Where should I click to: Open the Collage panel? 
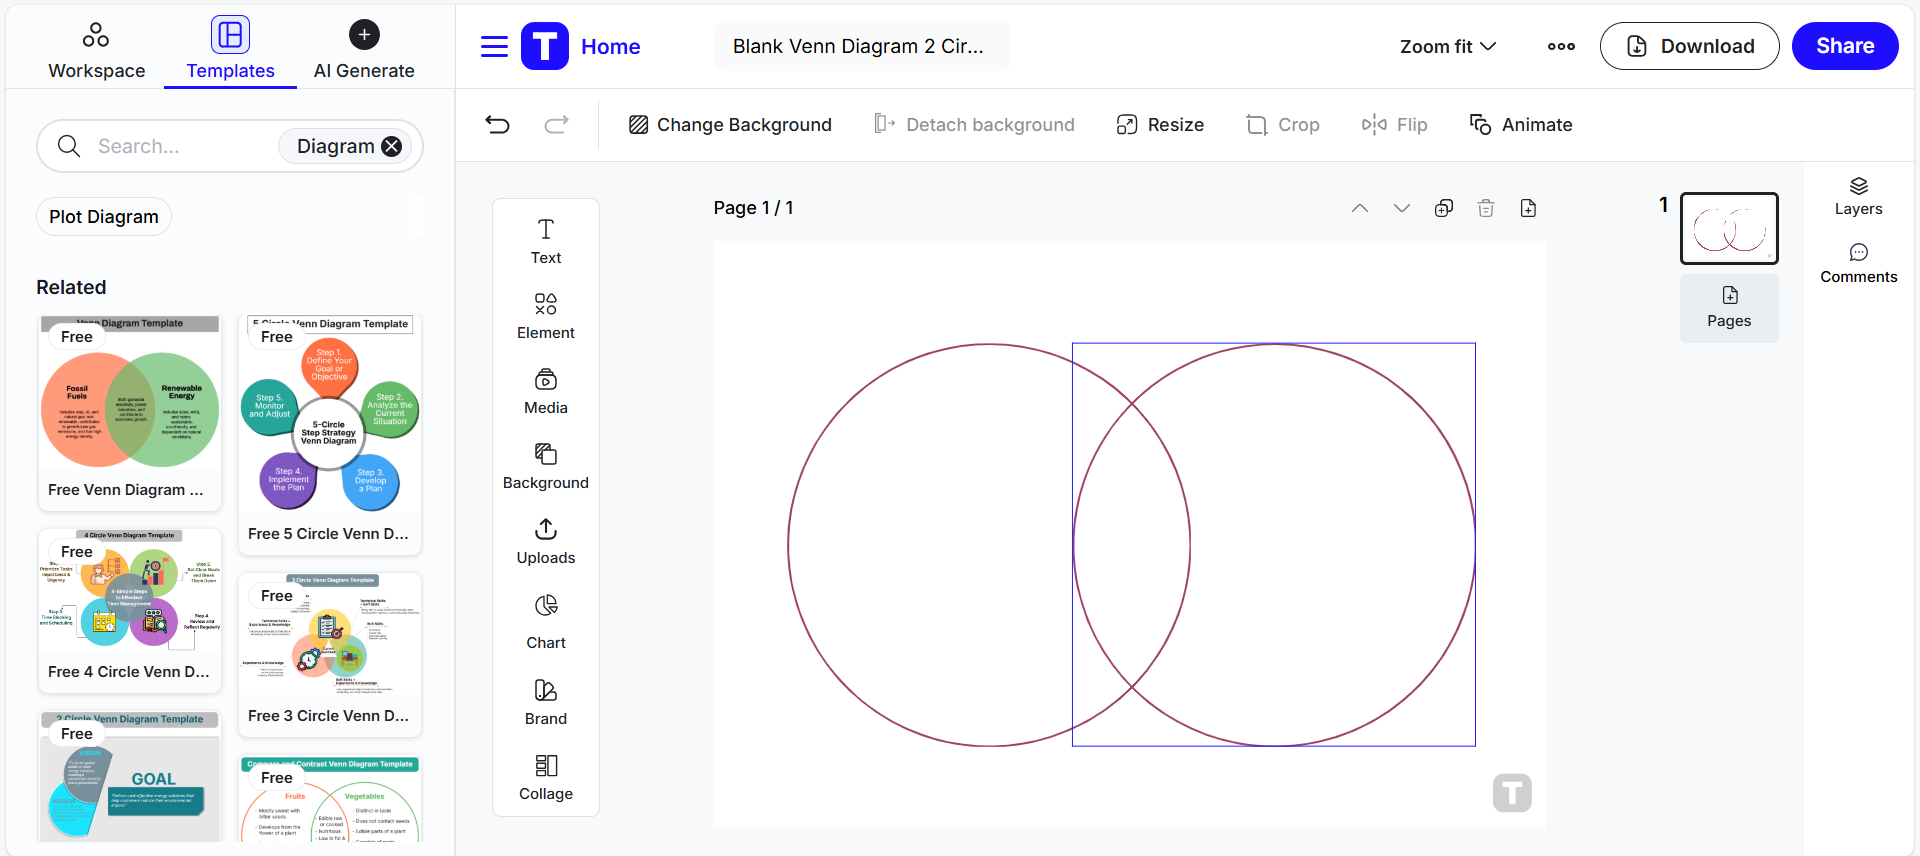point(546,777)
